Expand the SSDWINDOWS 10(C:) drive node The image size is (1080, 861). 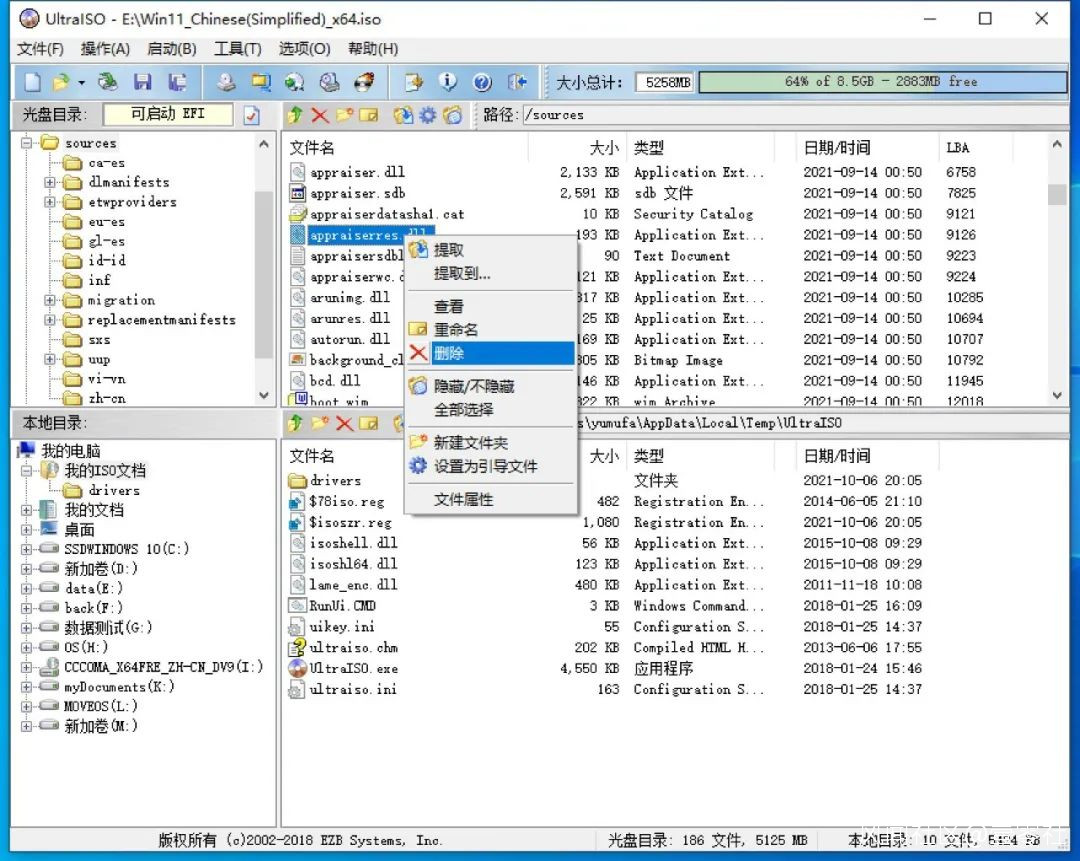(27, 550)
